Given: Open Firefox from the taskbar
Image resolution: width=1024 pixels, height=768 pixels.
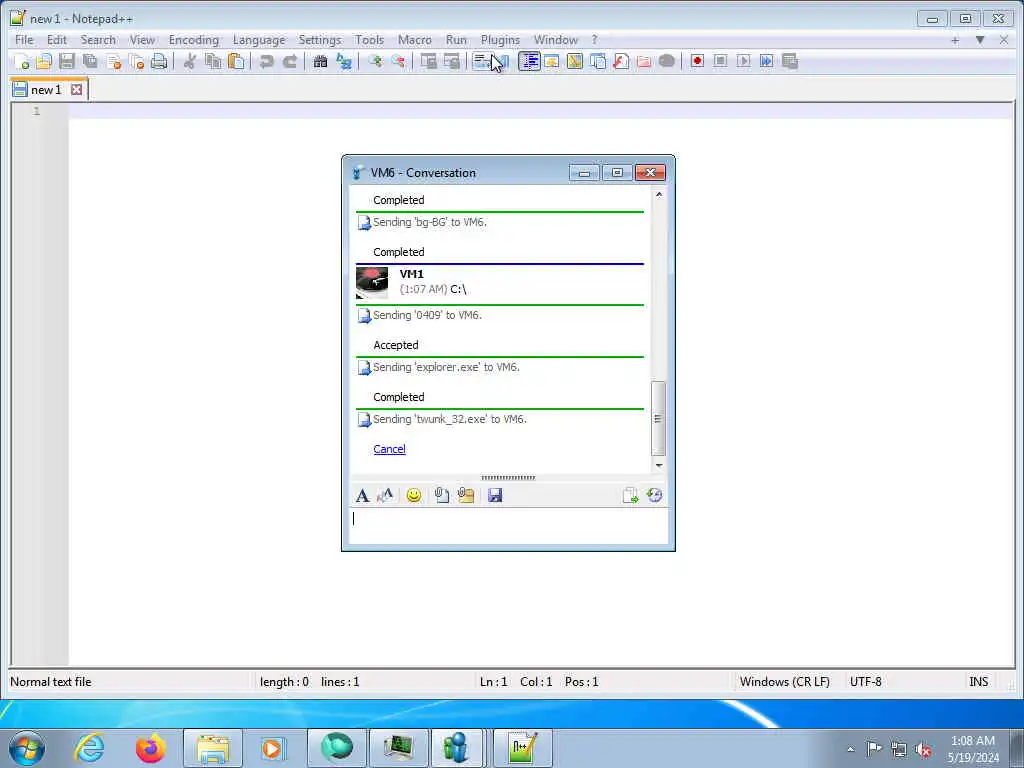Looking at the screenshot, I should (x=150, y=748).
